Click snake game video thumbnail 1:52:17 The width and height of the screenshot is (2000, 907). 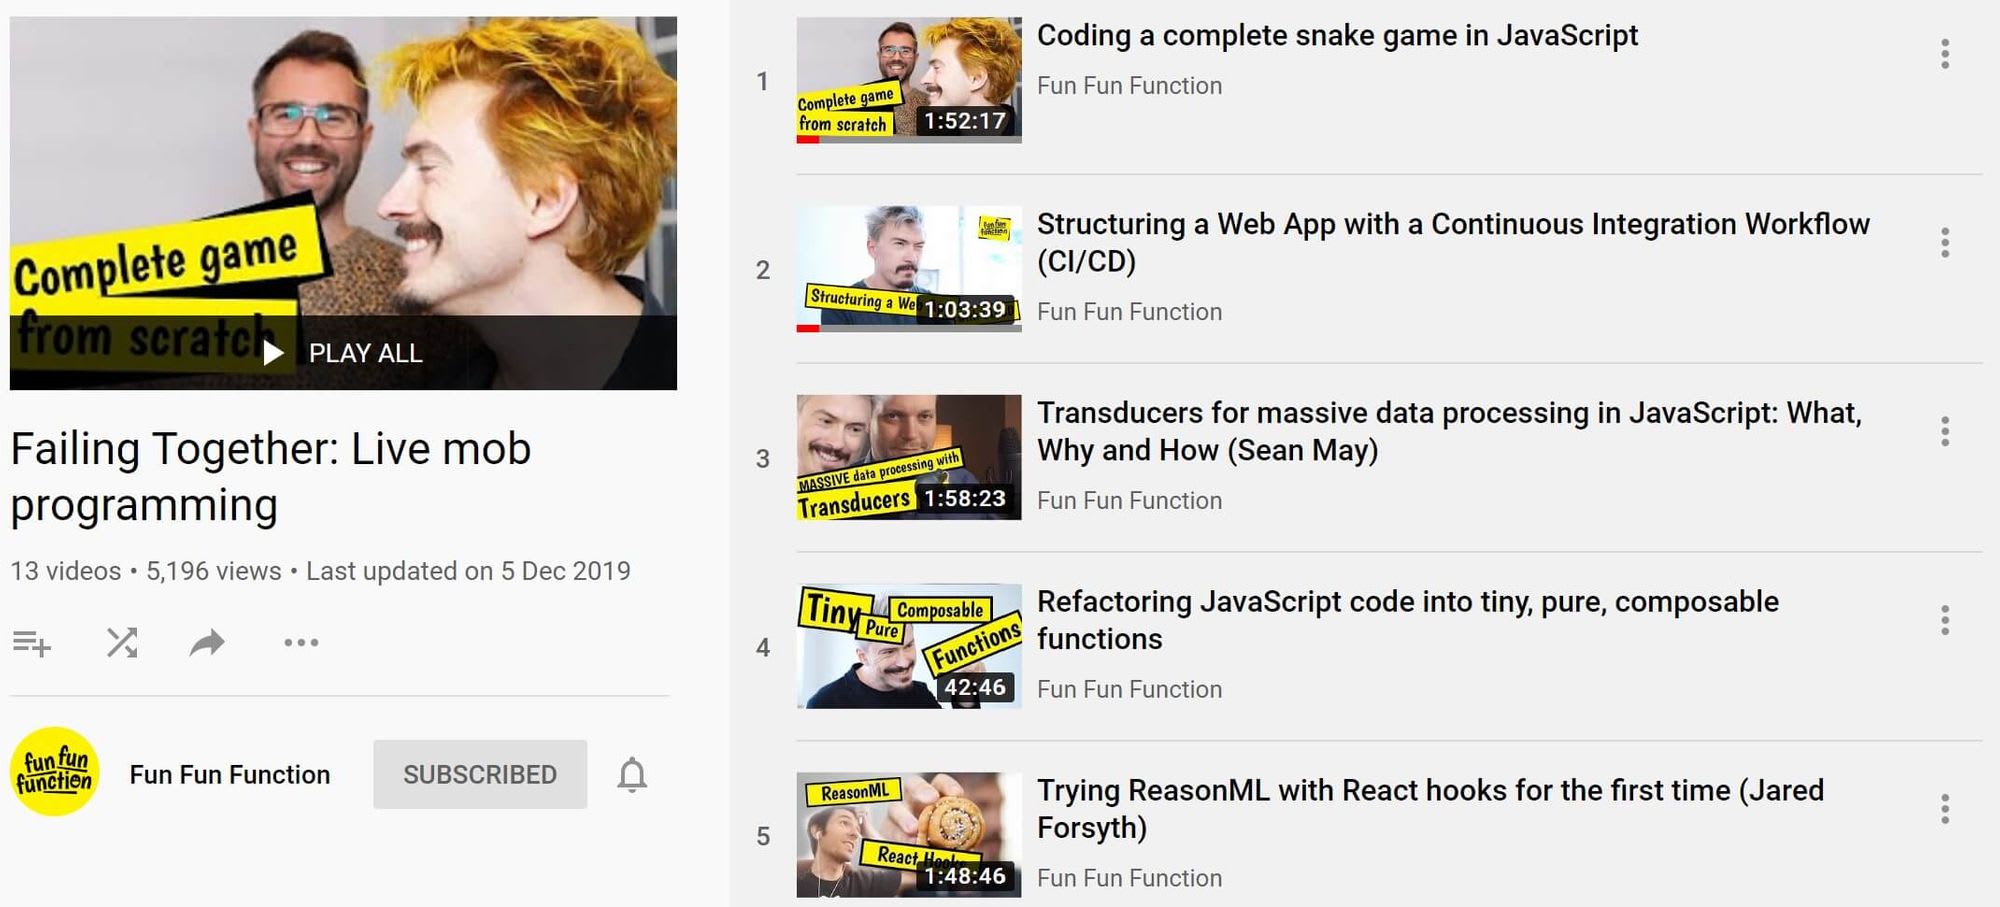pos(909,80)
